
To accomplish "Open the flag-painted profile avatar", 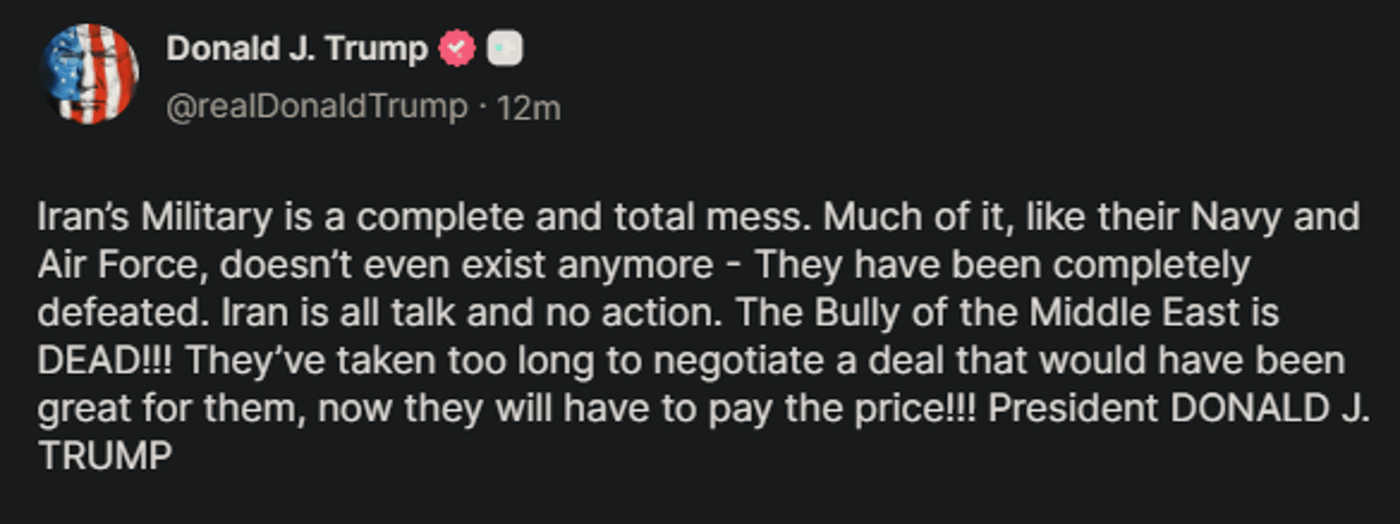I will click(x=90, y=74).
